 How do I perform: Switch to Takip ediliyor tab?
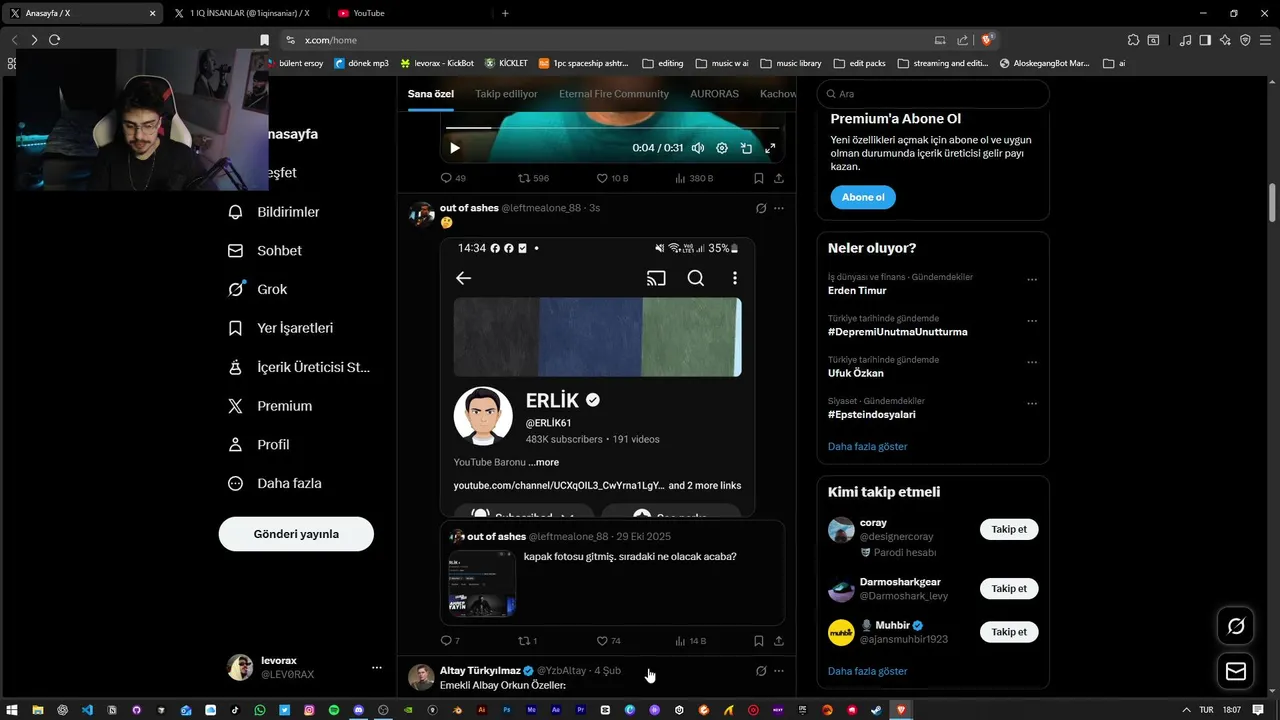[506, 94]
